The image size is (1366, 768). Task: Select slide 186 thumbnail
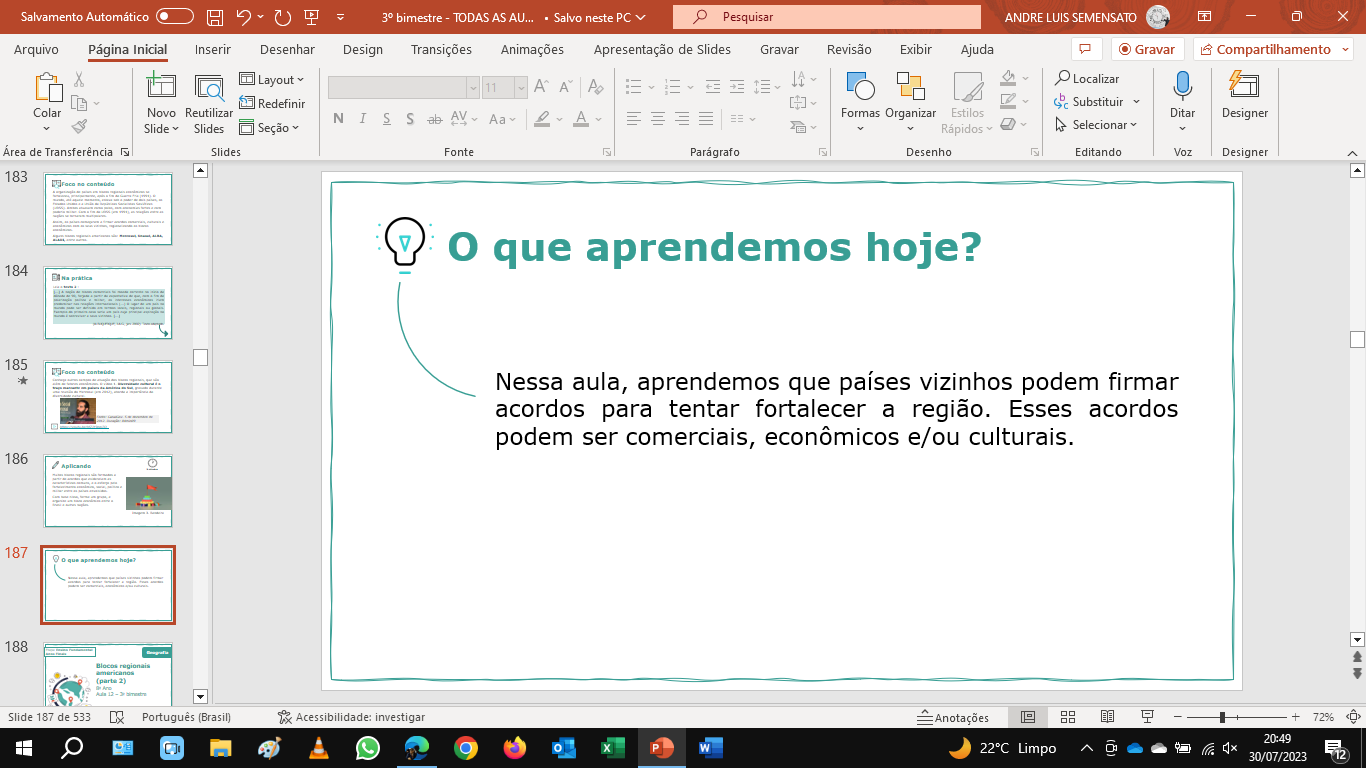point(108,491)
